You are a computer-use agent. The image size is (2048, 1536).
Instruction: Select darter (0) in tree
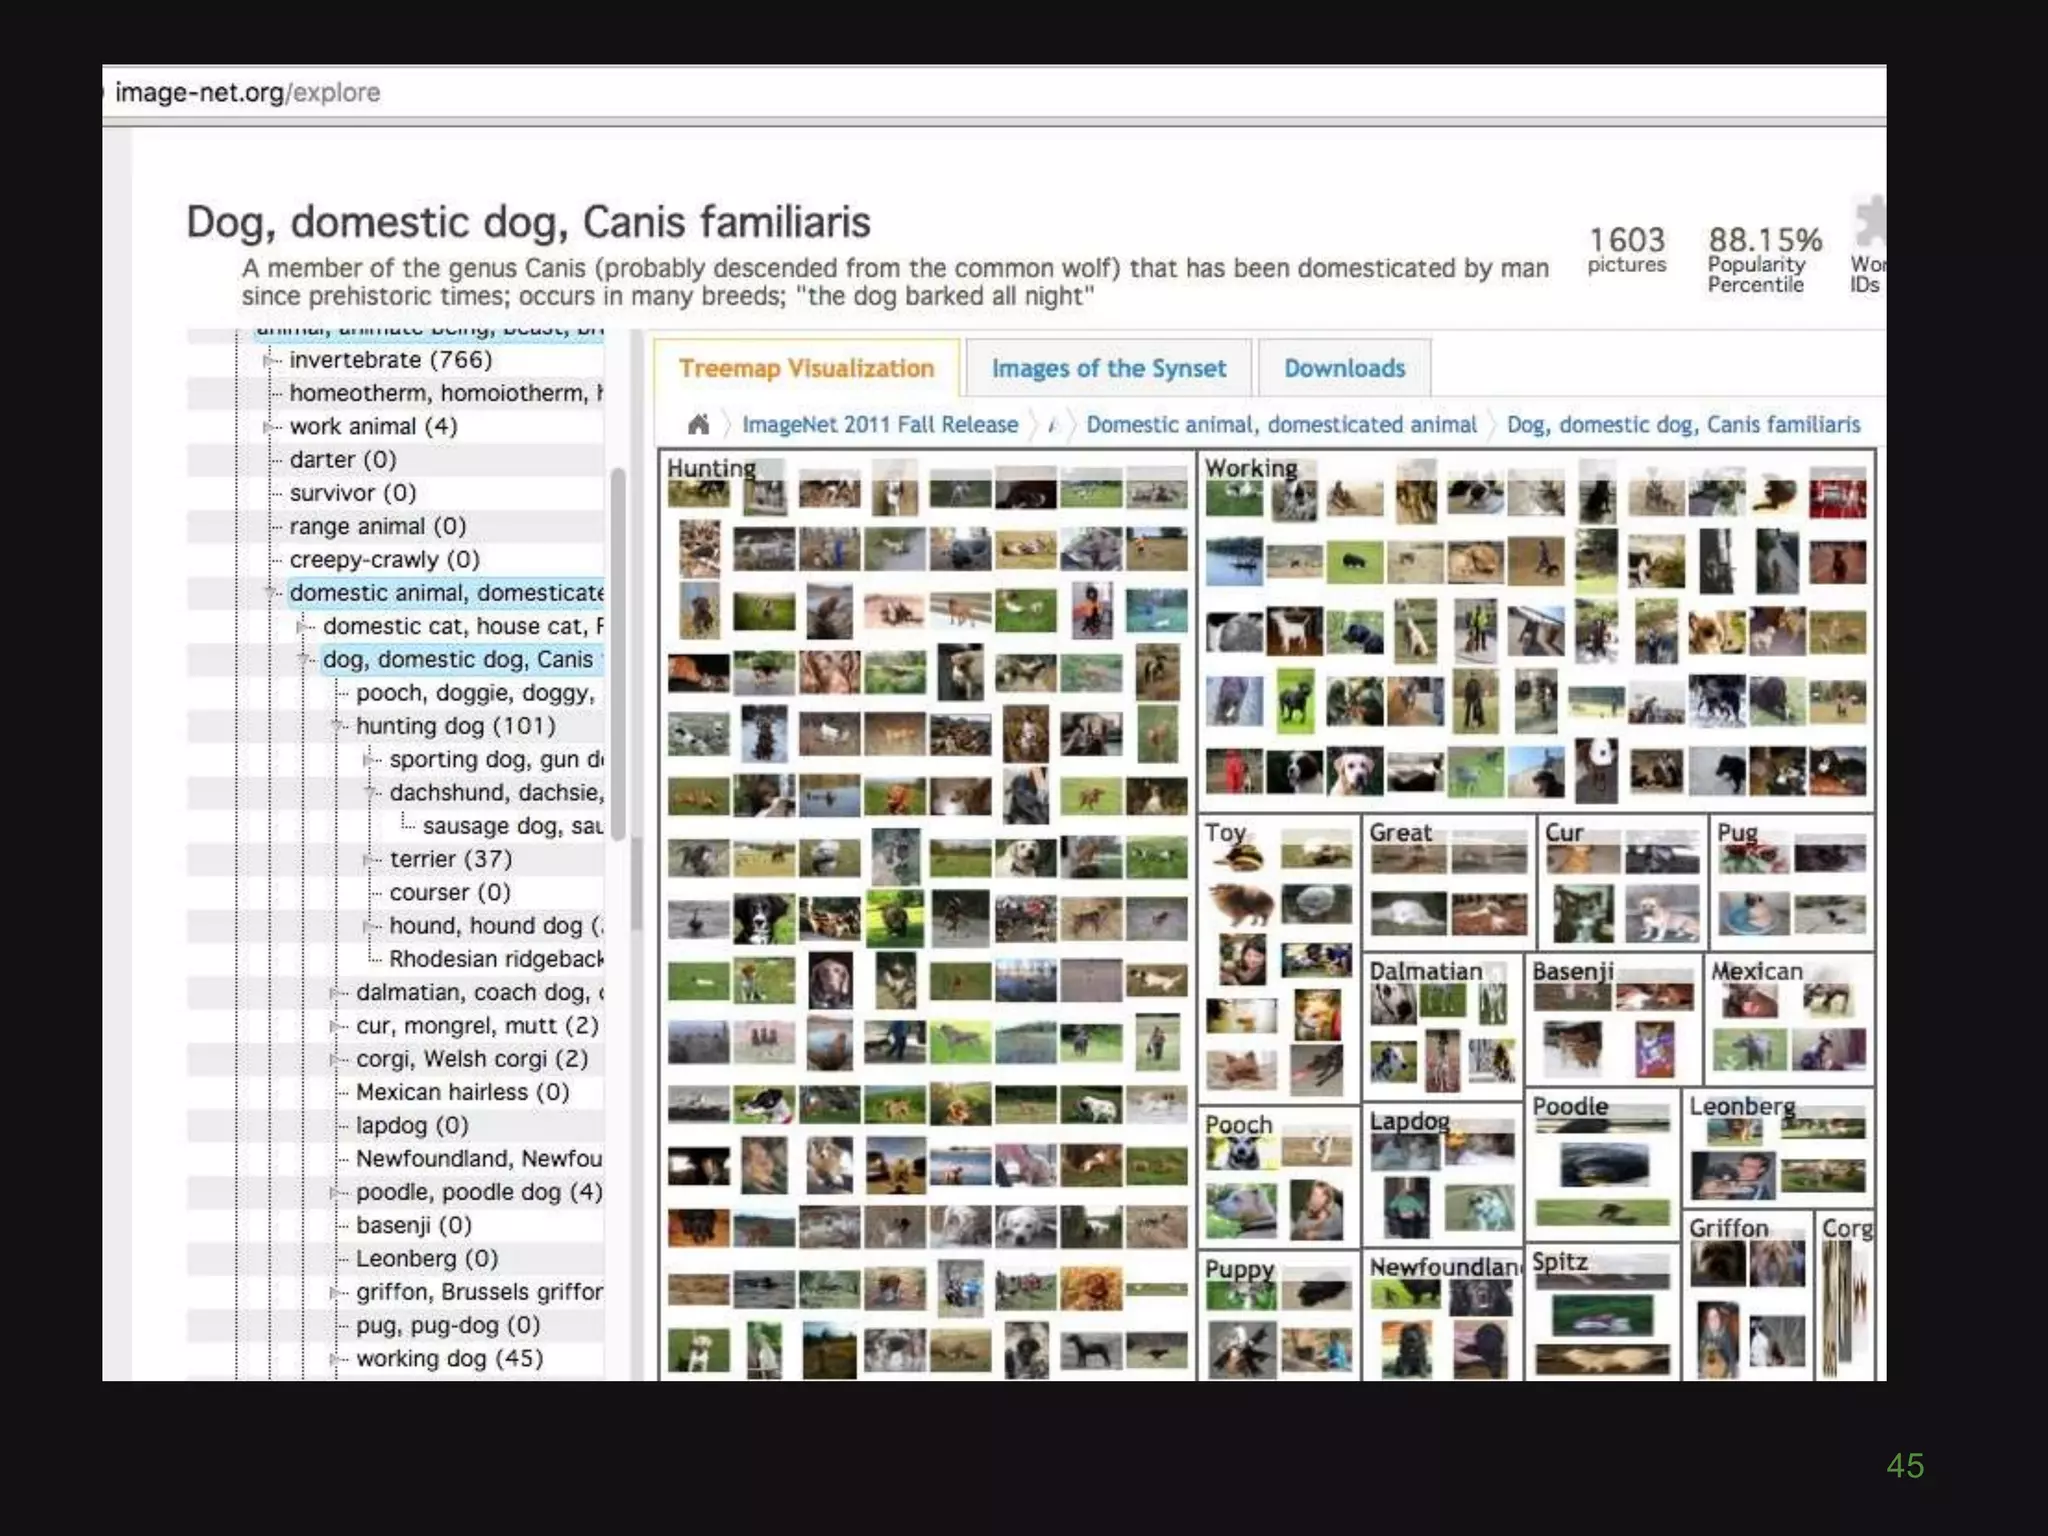(x=343, y=460)
